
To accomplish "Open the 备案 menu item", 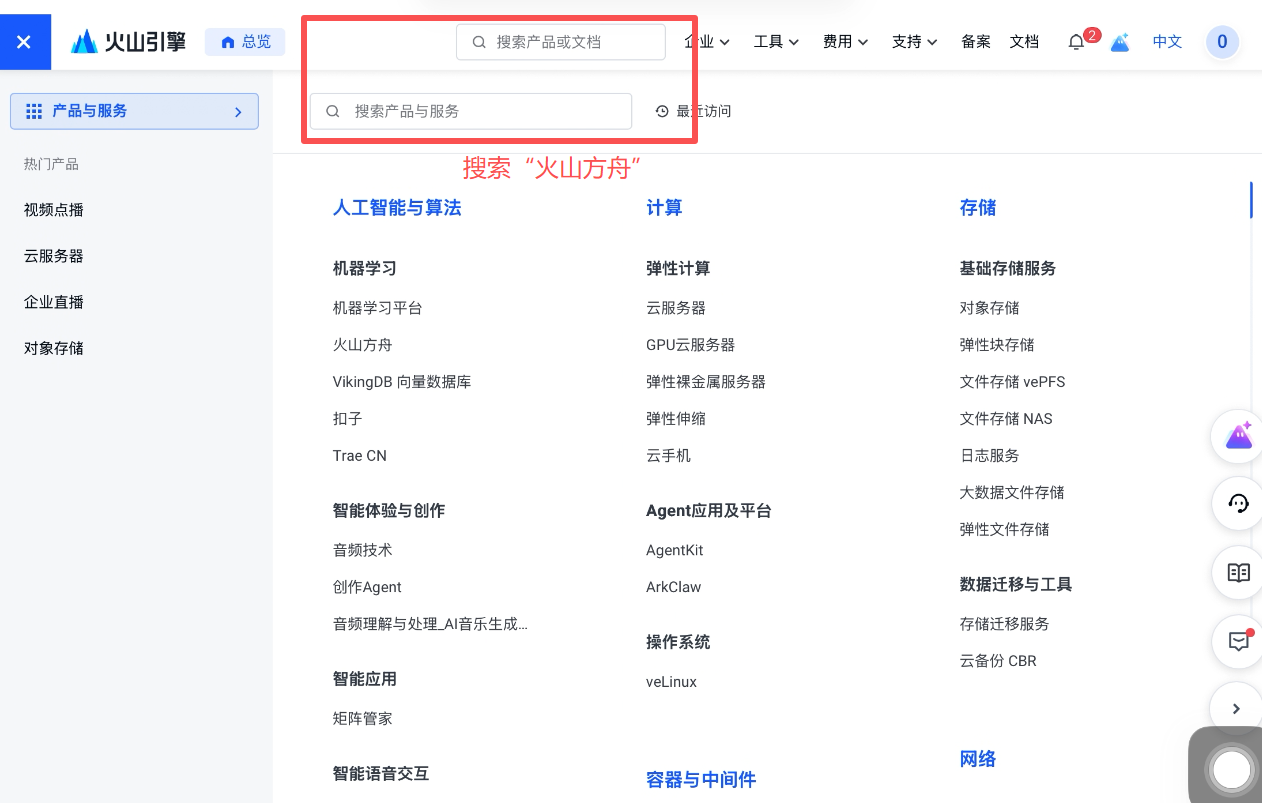I will click(x=976, y=42).
